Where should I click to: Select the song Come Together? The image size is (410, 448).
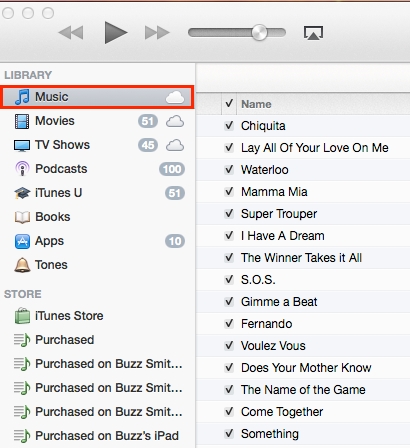click(282, 412)
